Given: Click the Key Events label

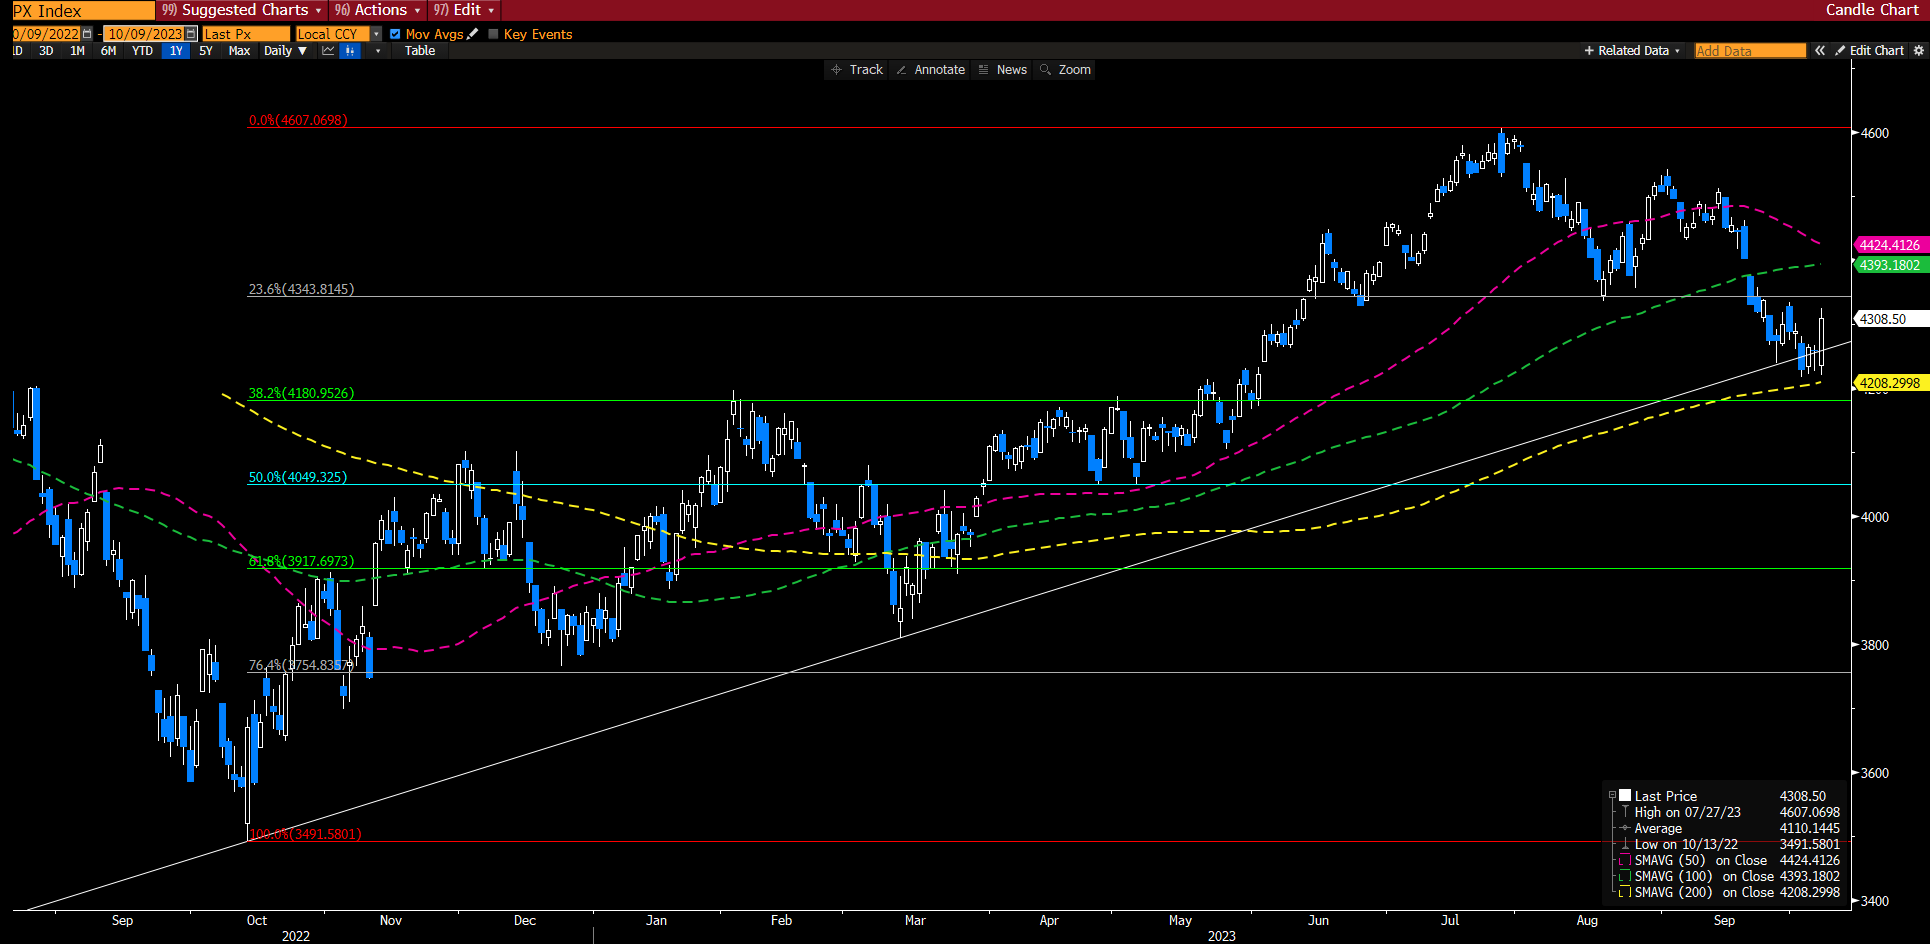Looking at the screenshot, I should pos(538,34).
